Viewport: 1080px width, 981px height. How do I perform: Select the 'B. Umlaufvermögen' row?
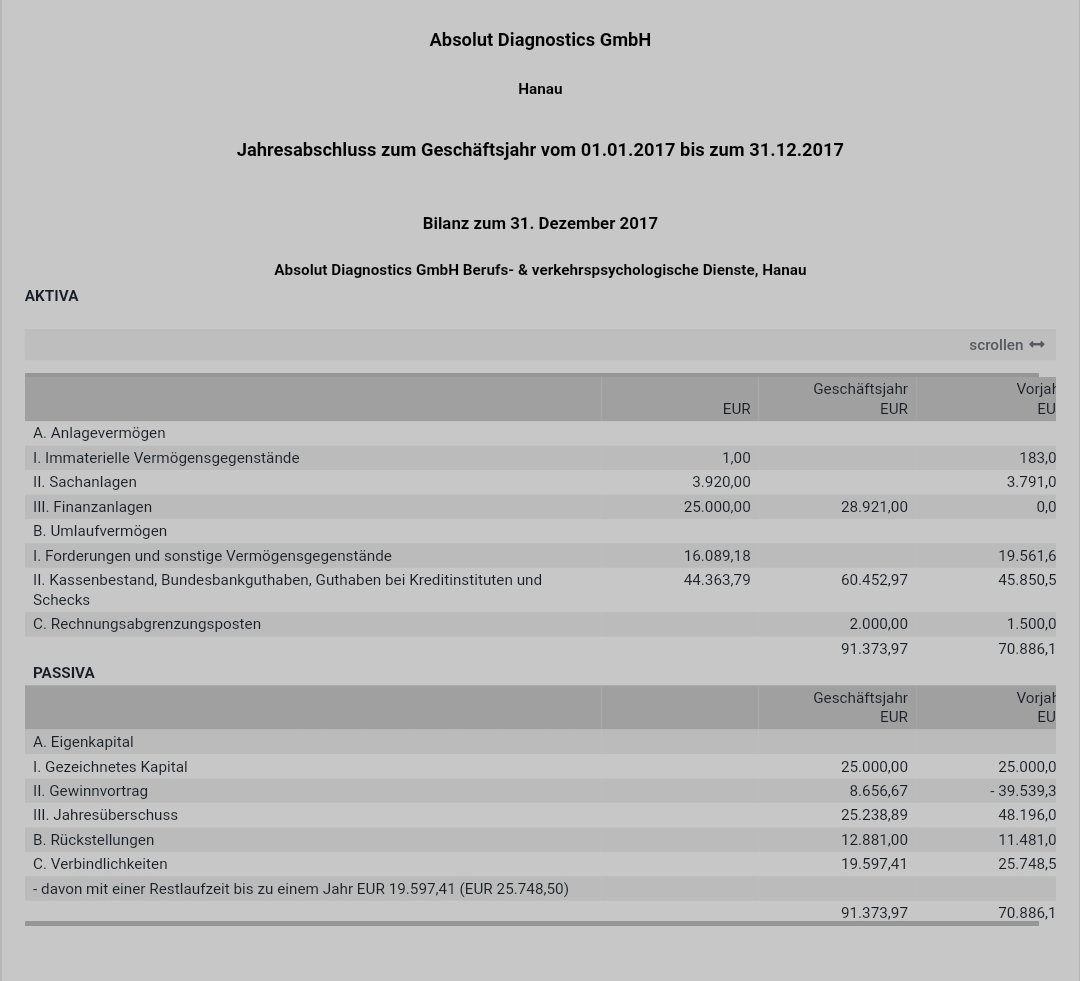click(540, 531)
